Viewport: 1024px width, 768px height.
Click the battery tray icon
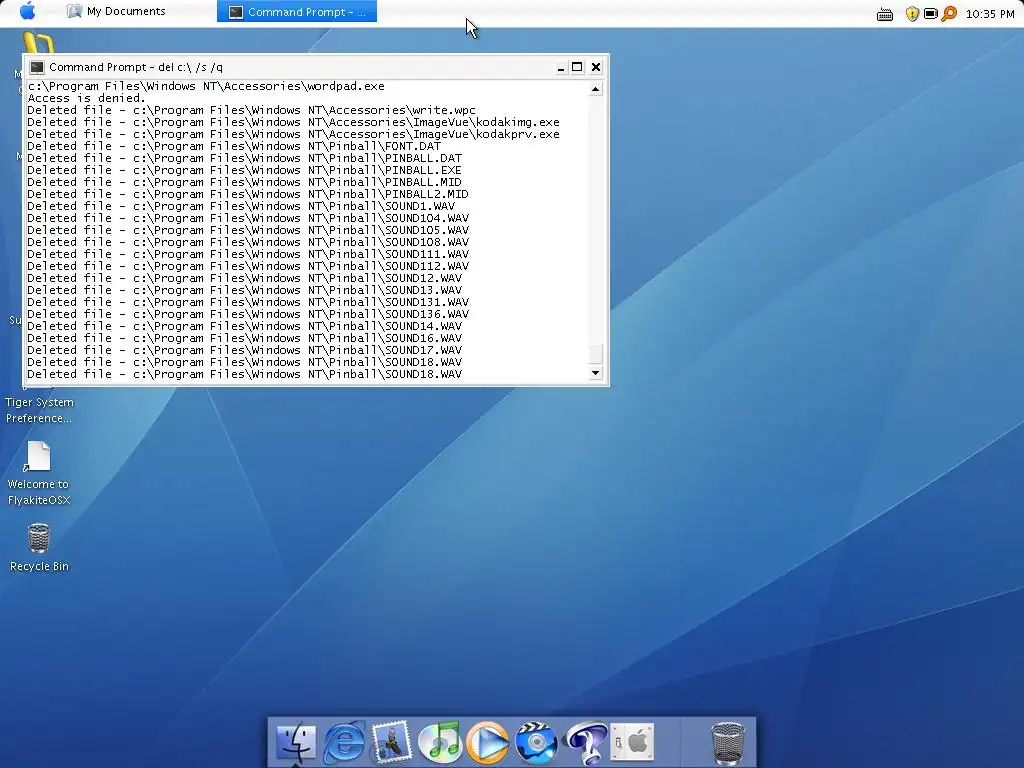pyautogui.click(x=931, y=13)
